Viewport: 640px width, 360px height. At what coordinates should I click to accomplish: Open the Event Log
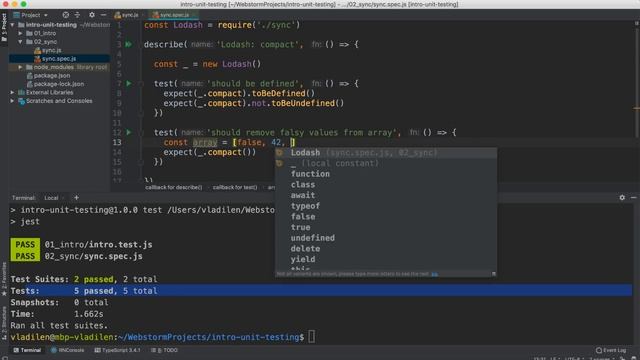[x=611, y=350]
